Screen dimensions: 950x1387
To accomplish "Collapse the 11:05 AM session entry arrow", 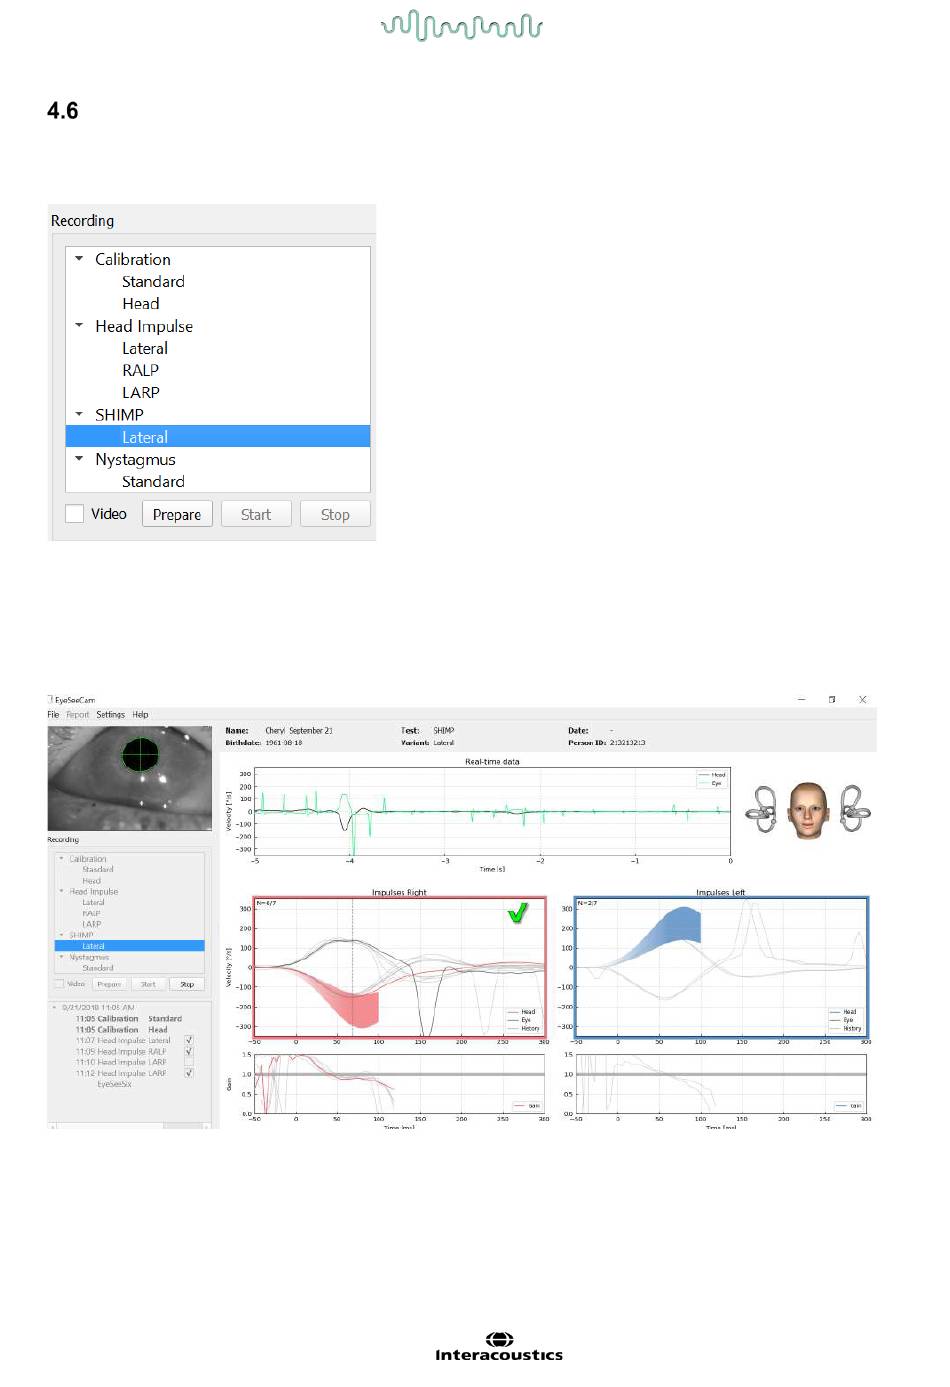I will (54, 1007).
